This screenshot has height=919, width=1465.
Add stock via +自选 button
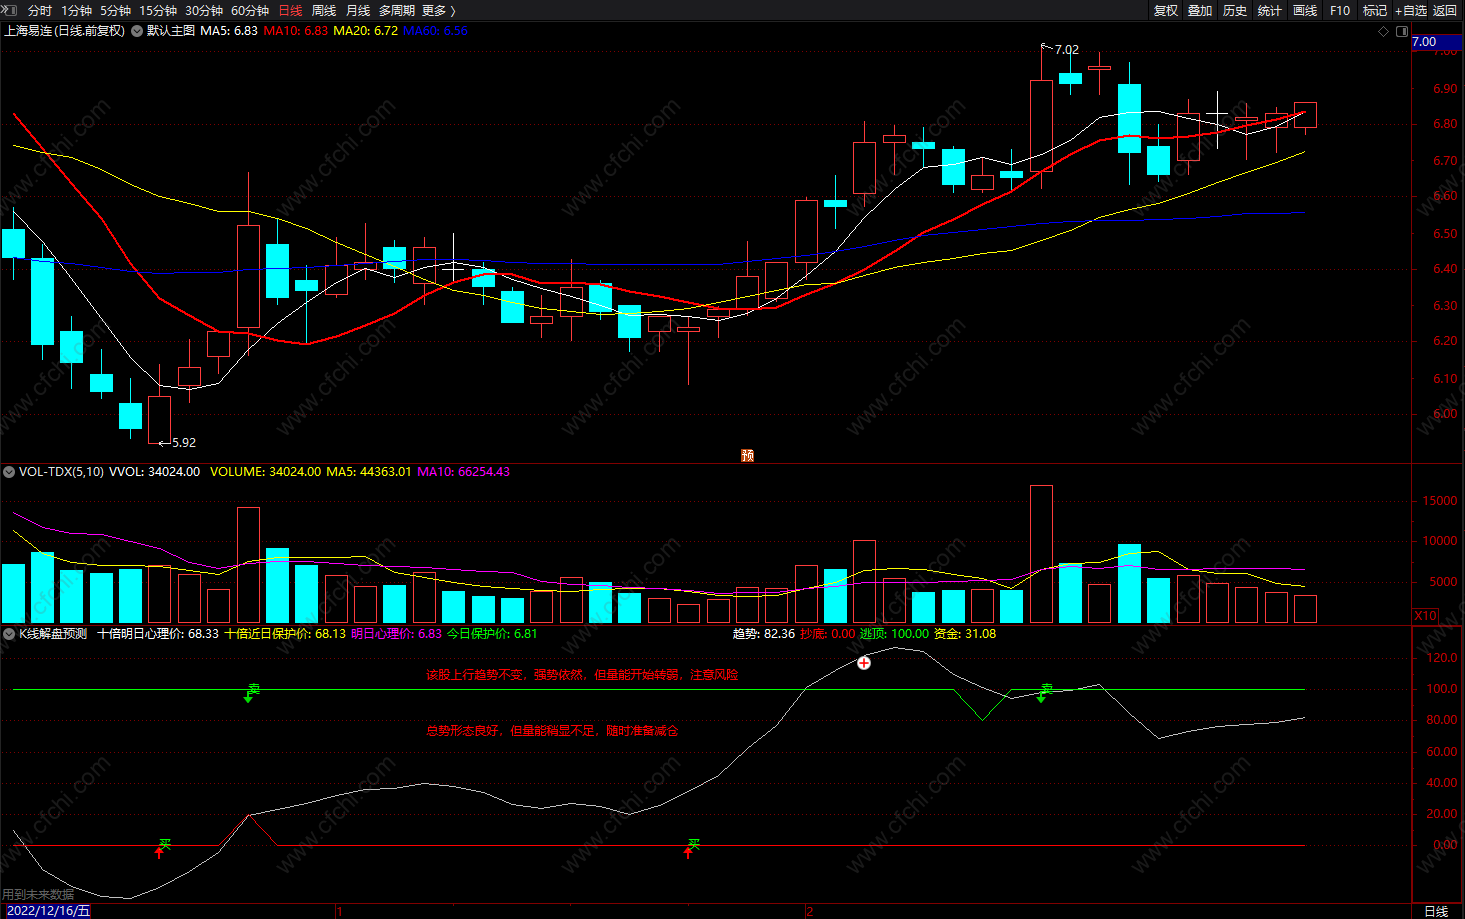(x=1411, y=10)
